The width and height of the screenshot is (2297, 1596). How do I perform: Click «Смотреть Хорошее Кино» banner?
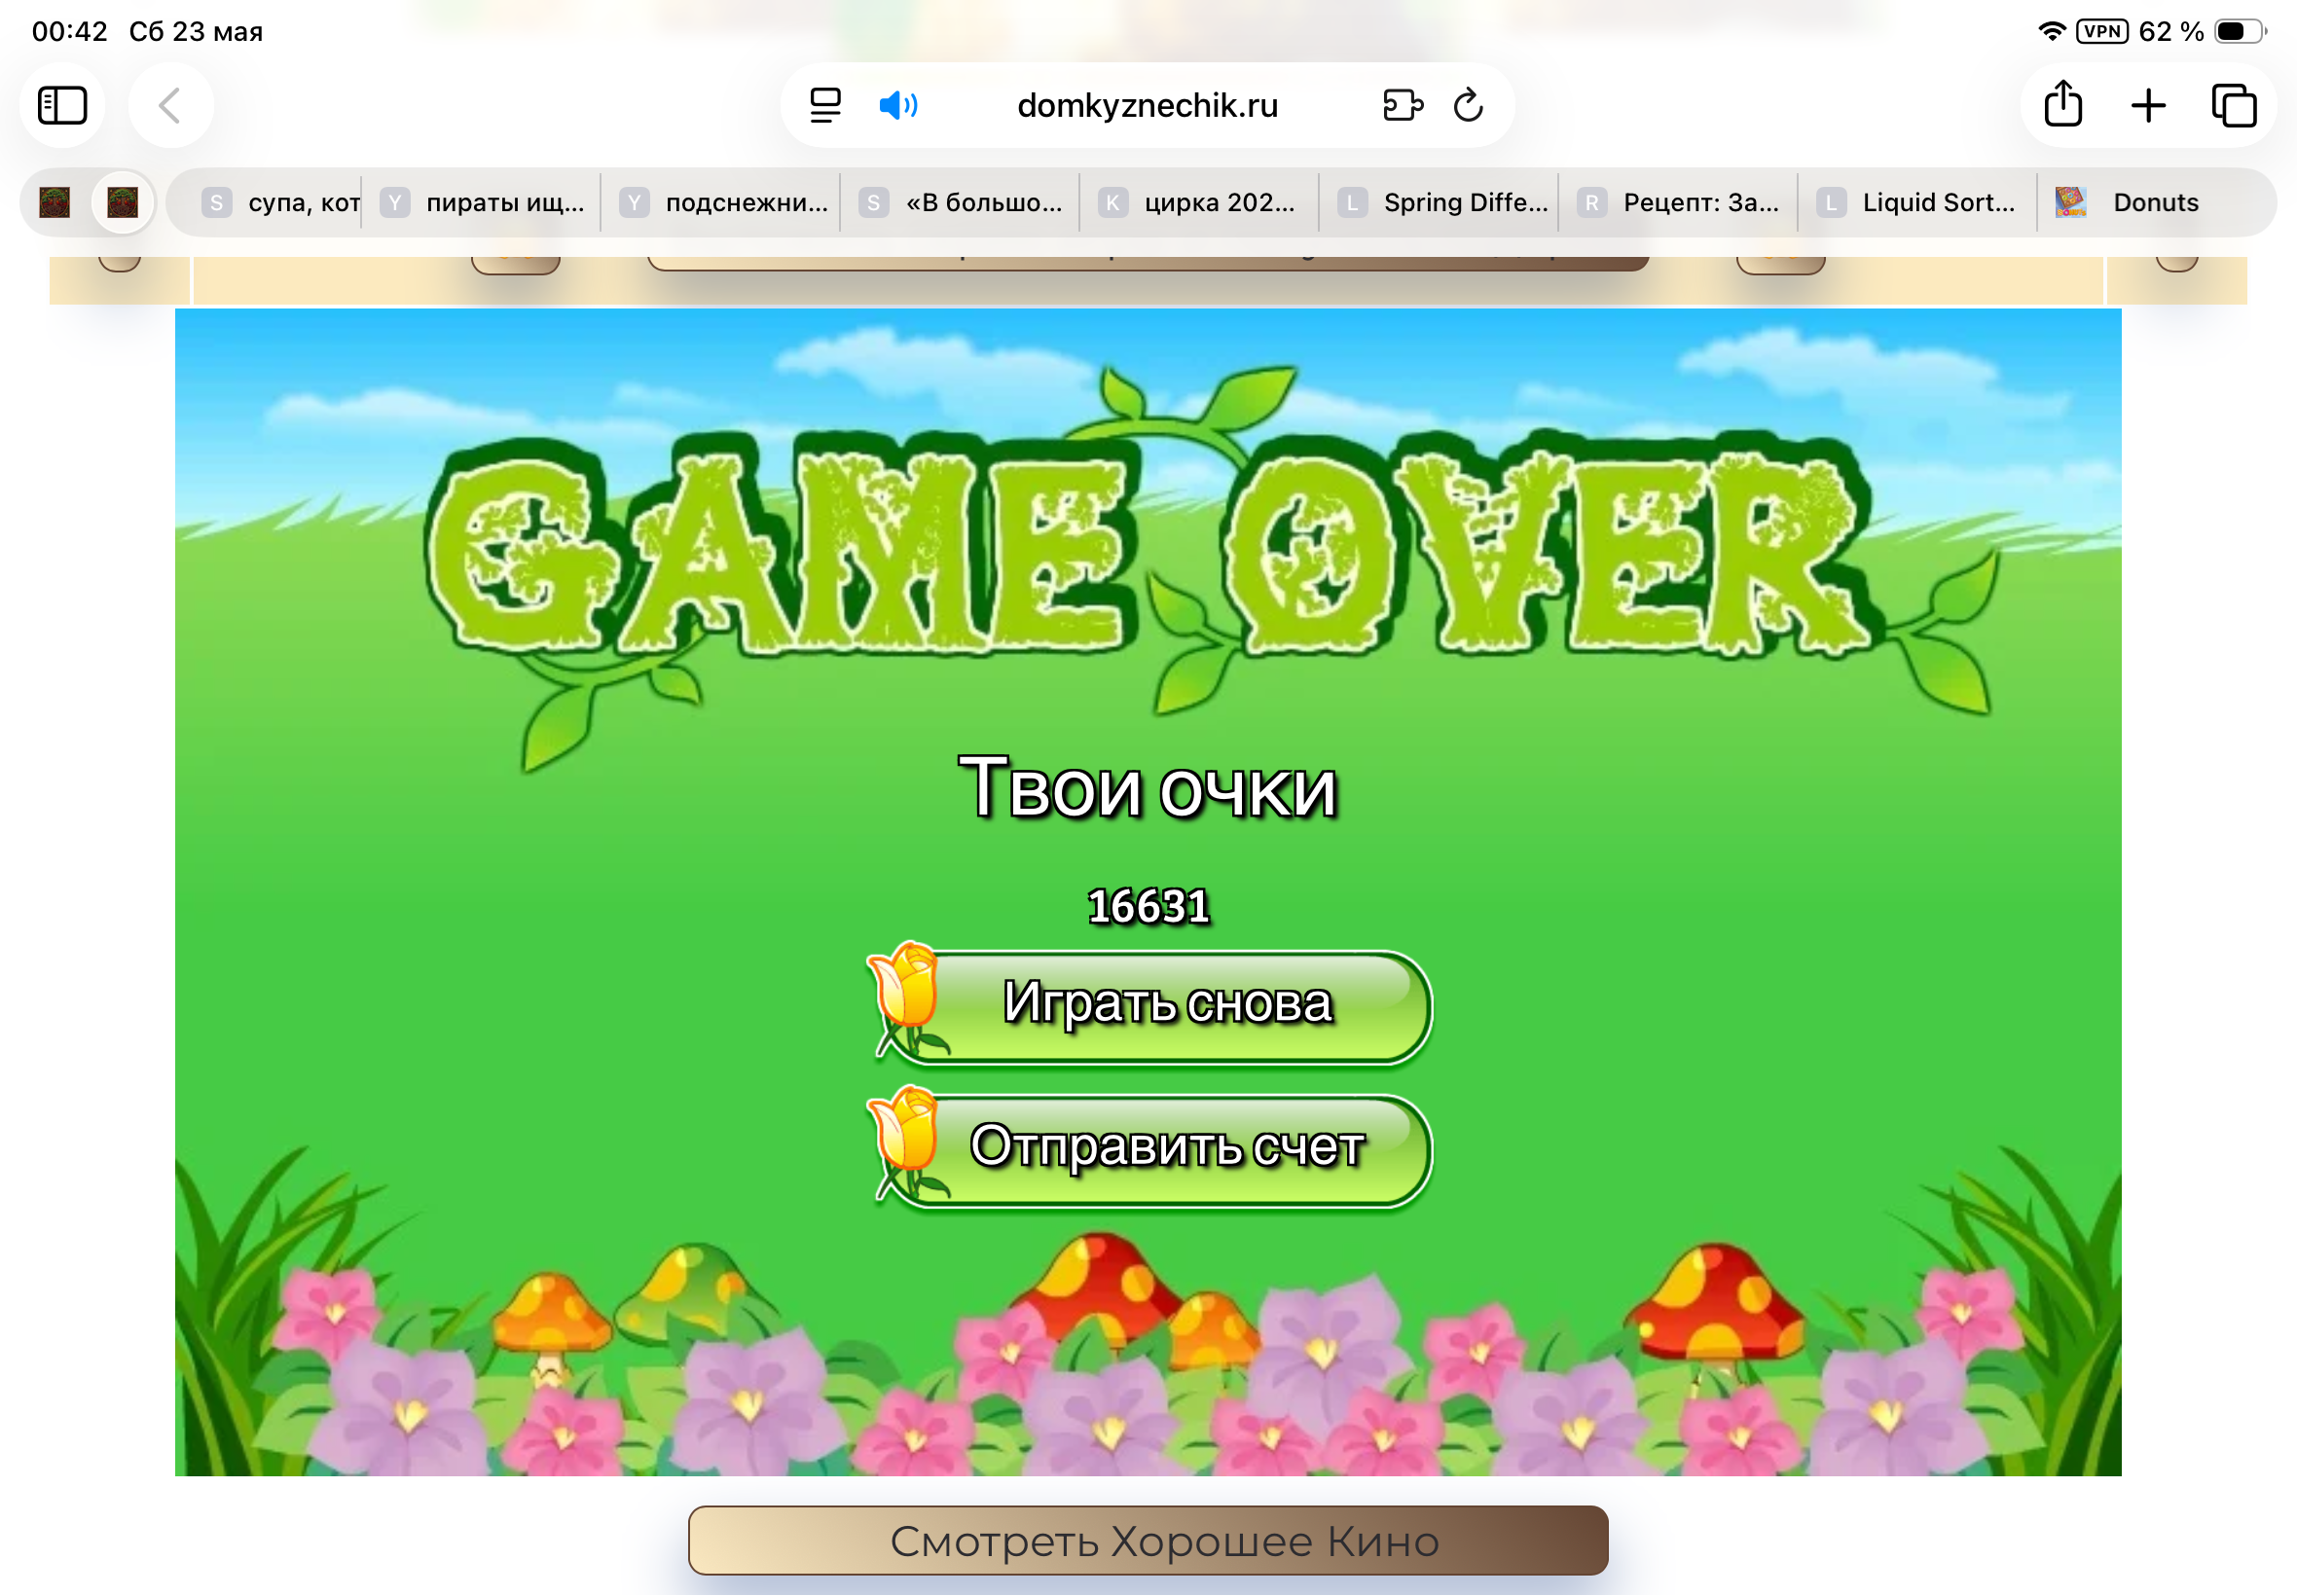point(1148,1541)
